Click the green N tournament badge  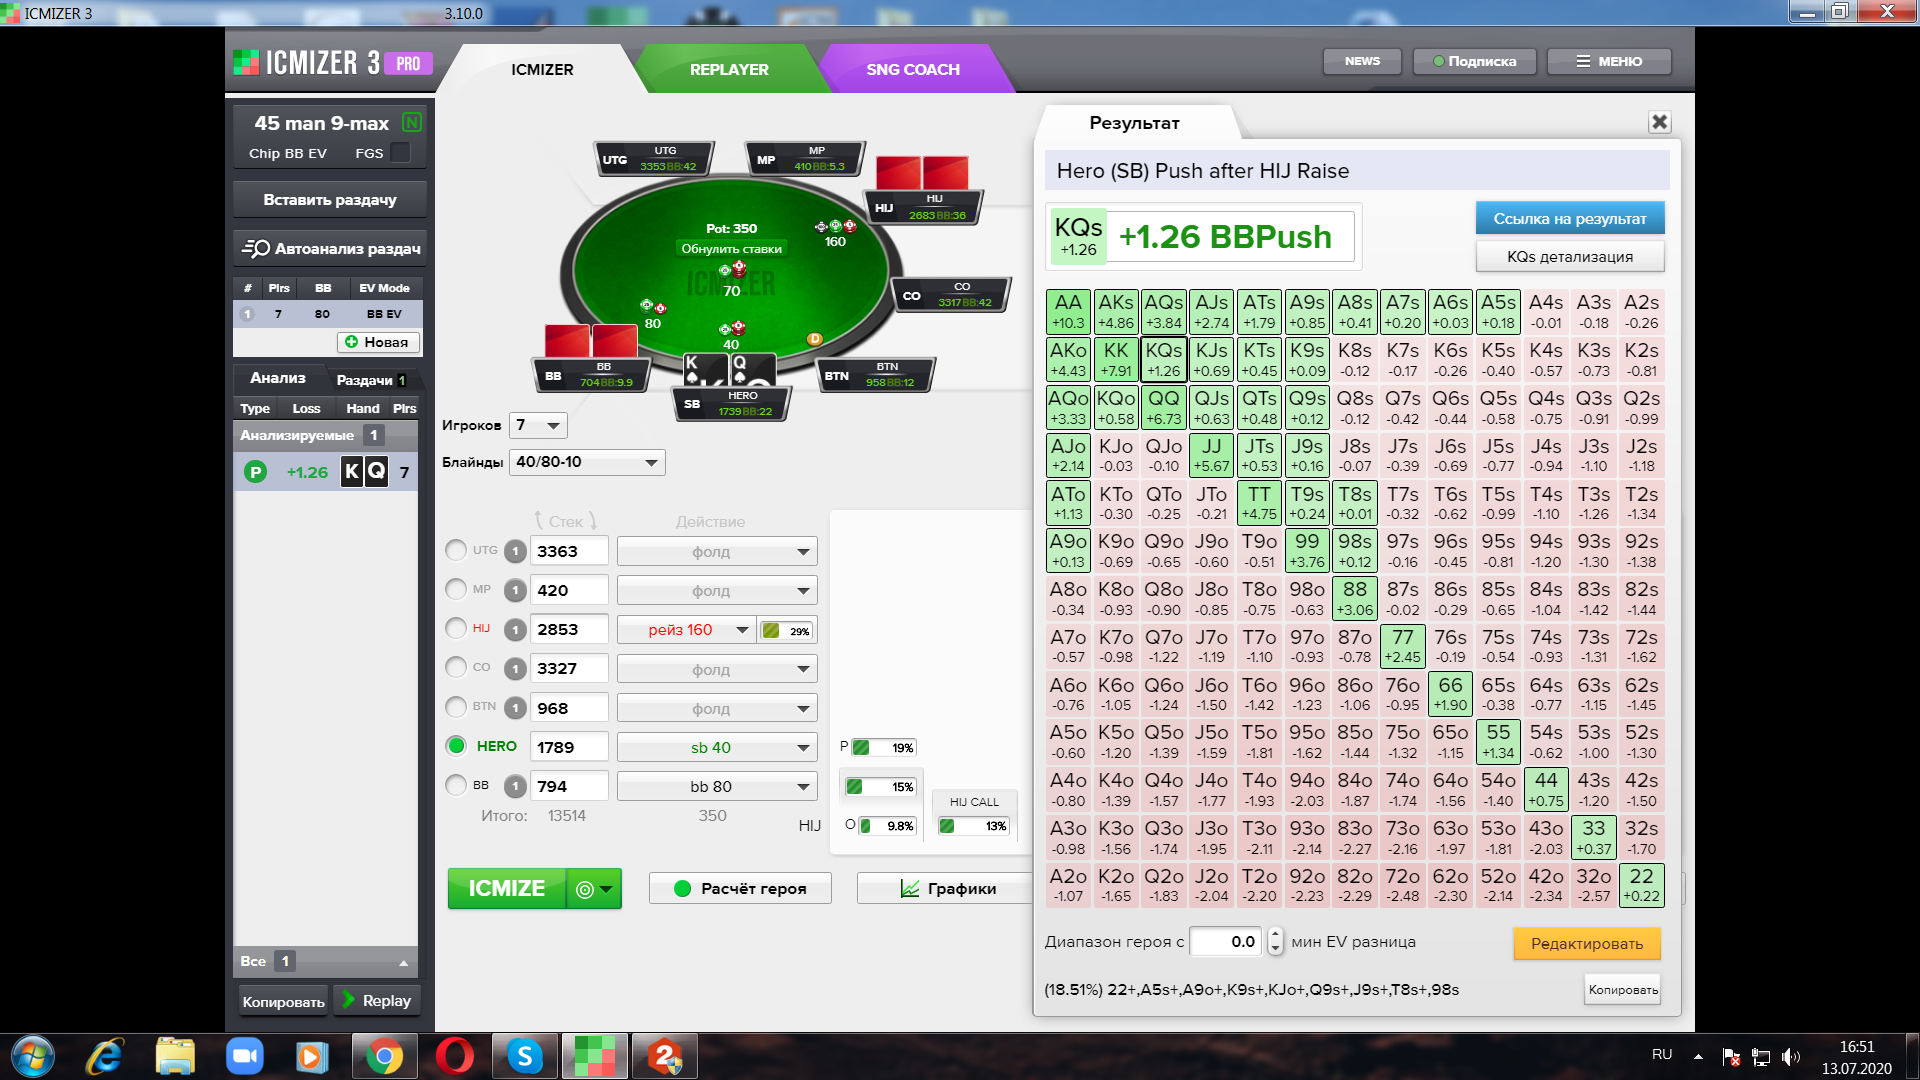(x=411, y=123)
